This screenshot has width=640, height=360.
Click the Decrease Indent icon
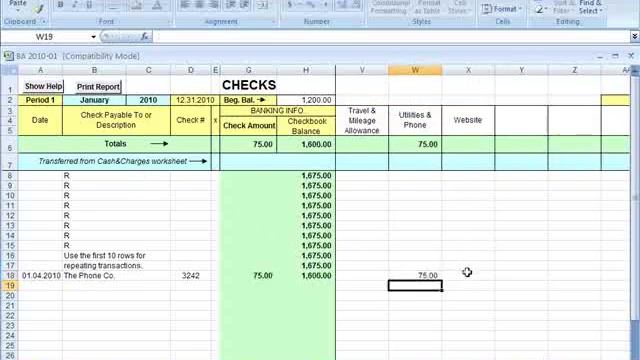click(x=231, y=4)
